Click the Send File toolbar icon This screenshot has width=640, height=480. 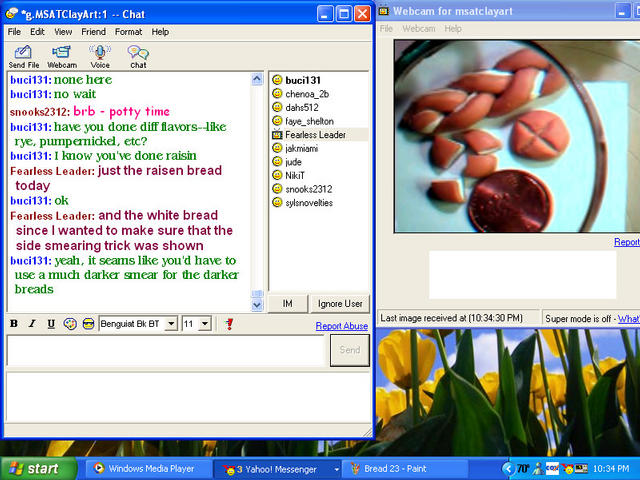pos(24,56)
